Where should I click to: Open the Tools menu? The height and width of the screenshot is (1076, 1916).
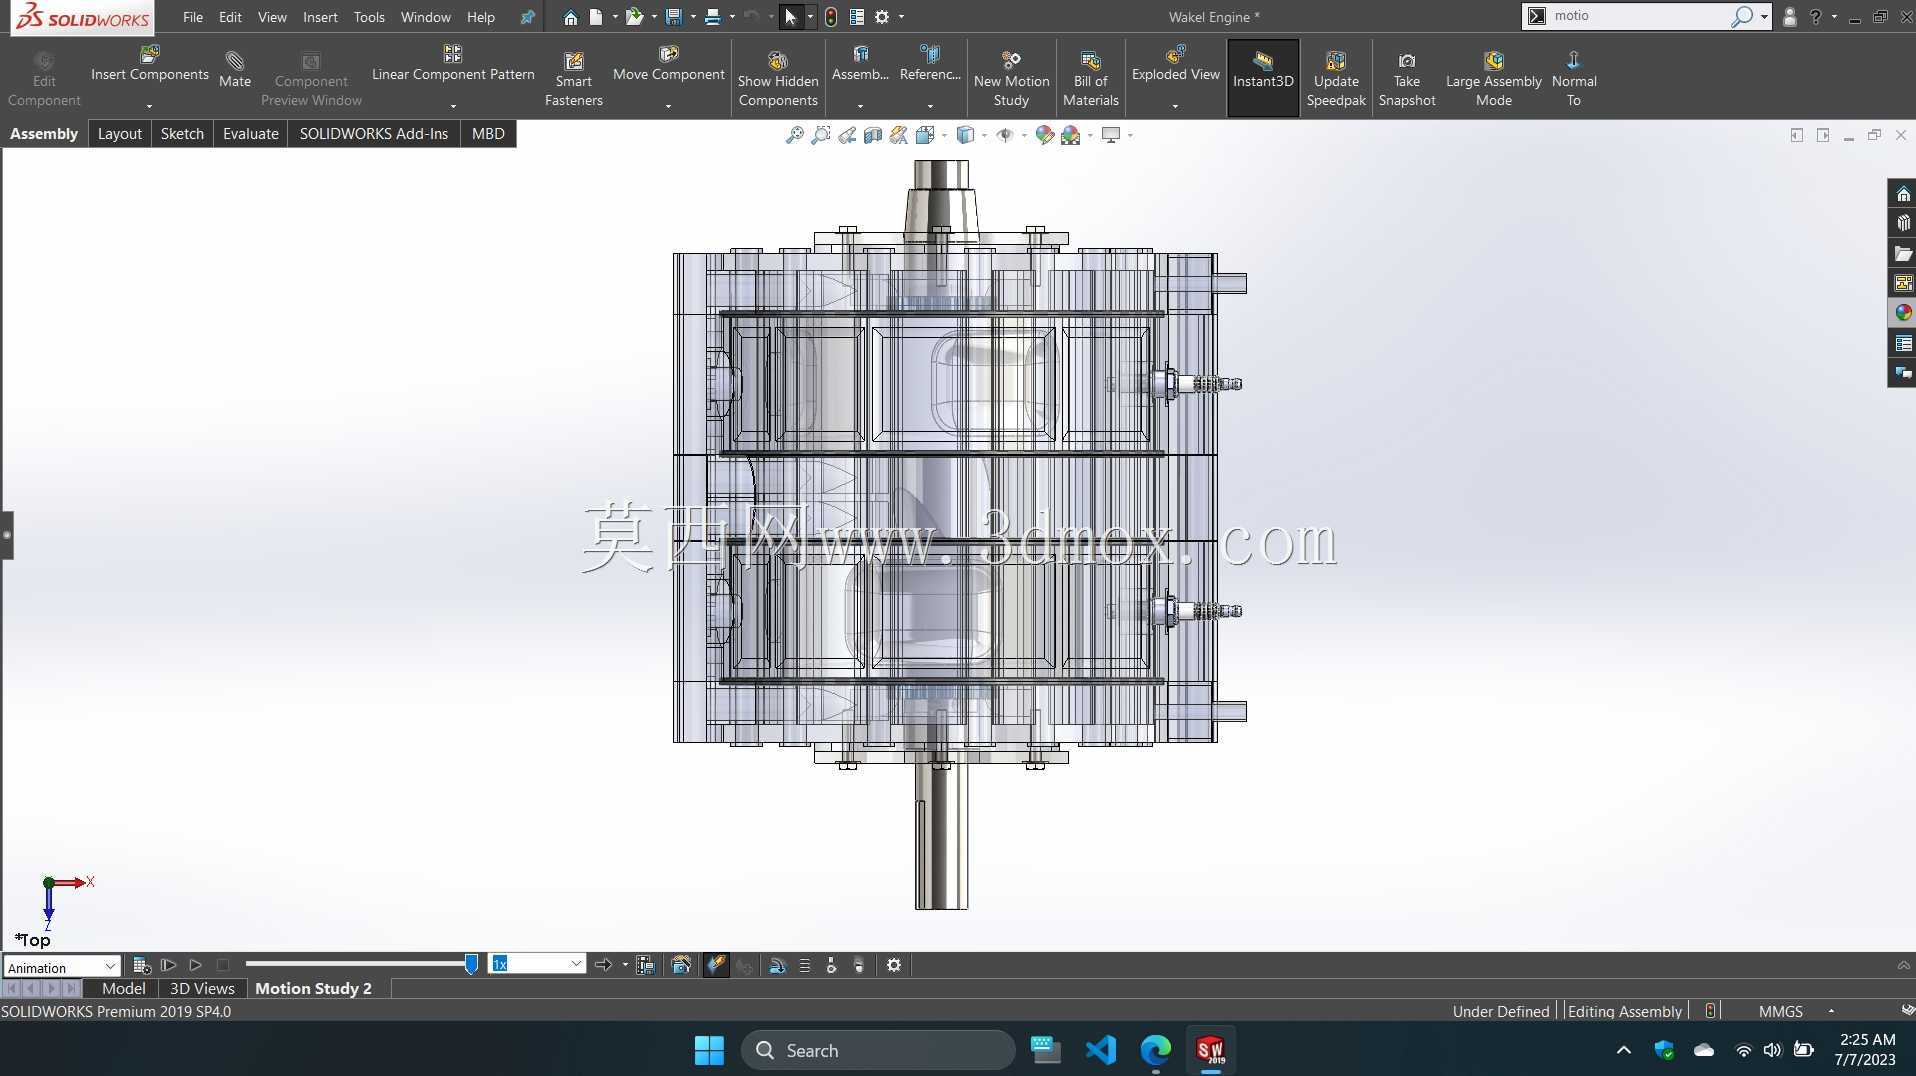pos(369,17)
